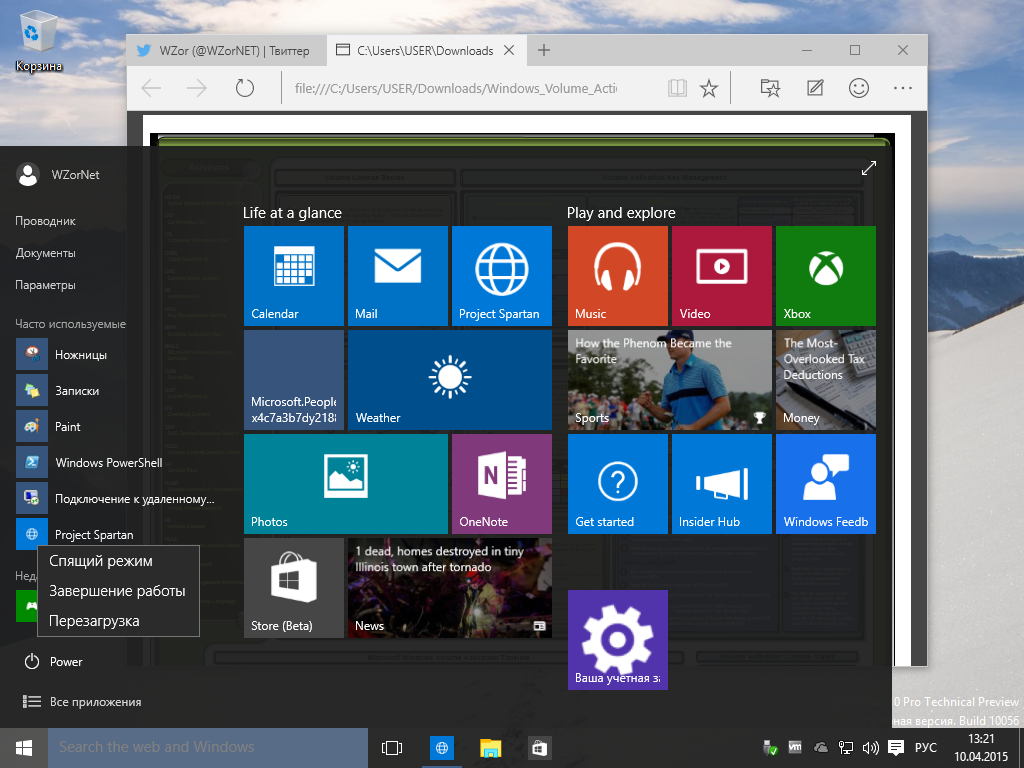Image resolution: width=1024 pixels, height=768 pixels.
Task: Open the Action Center notifications icon
Action: click(x=896, y=748)
